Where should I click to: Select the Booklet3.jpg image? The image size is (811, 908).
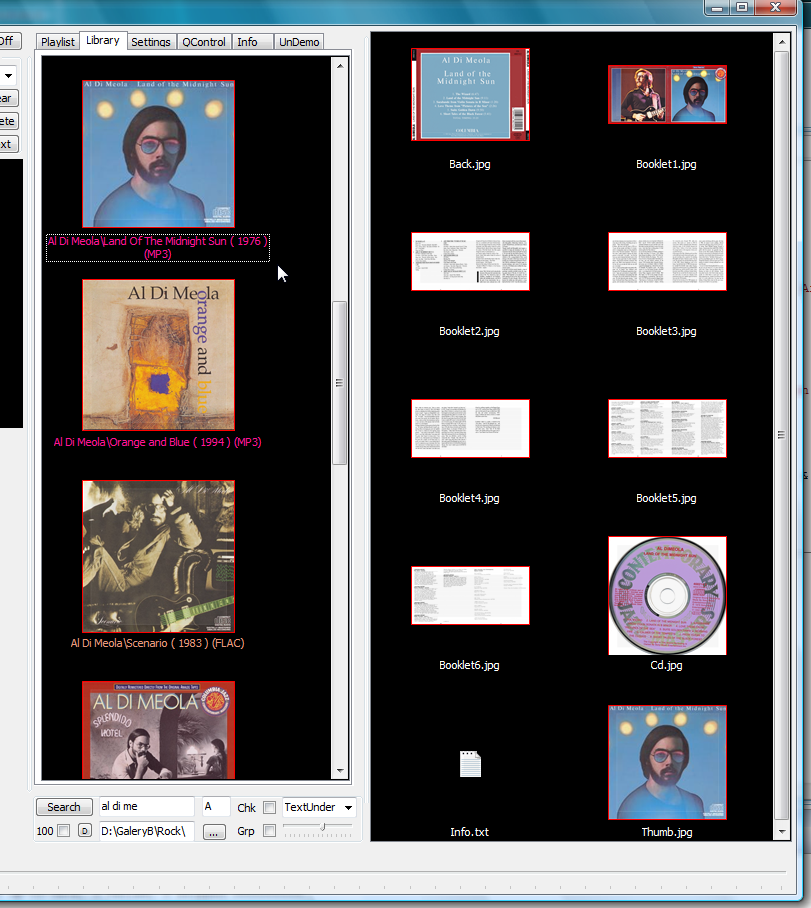667,262
